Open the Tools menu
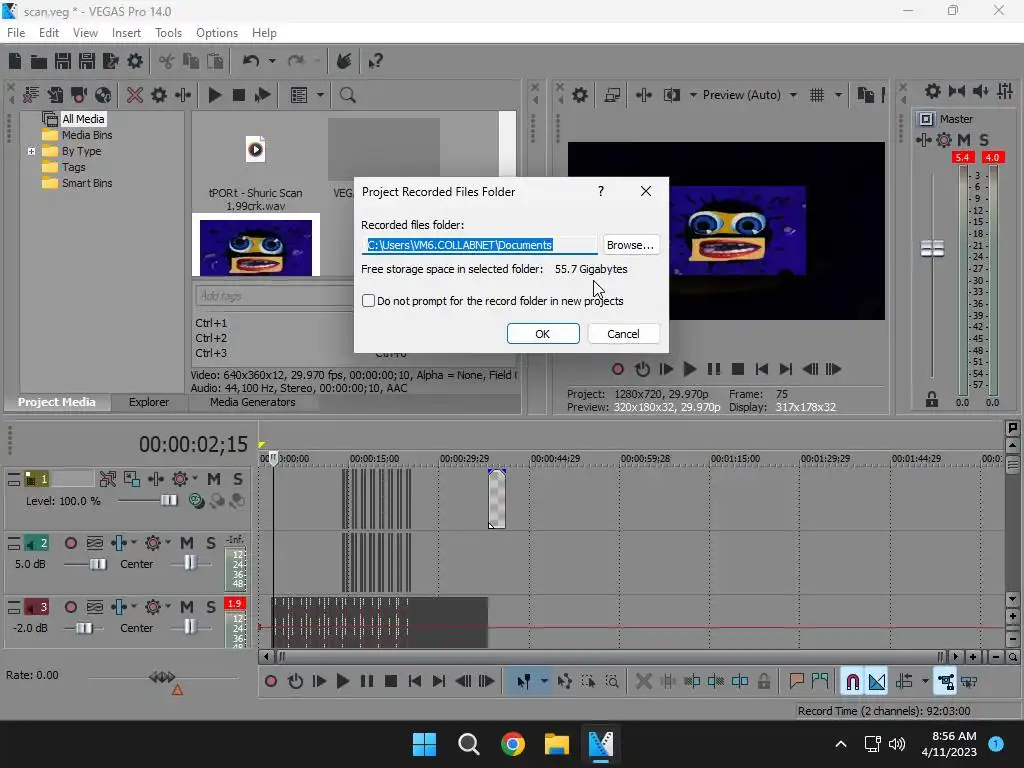Viewport: 1024px width, 768px height. pos(168,33)
